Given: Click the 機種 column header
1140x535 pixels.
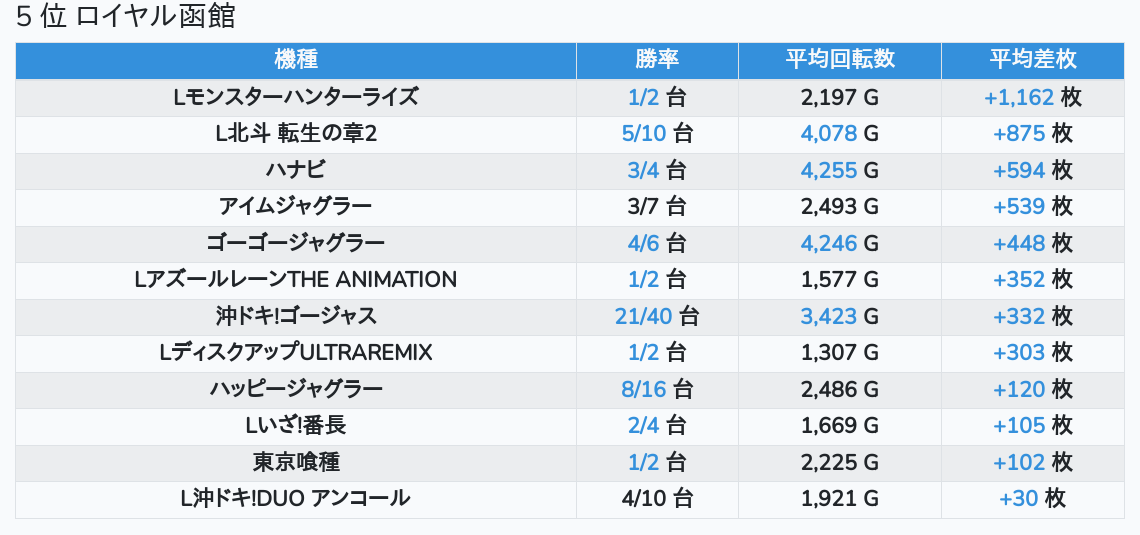Looking at the screenshot, I should point(295,60).
